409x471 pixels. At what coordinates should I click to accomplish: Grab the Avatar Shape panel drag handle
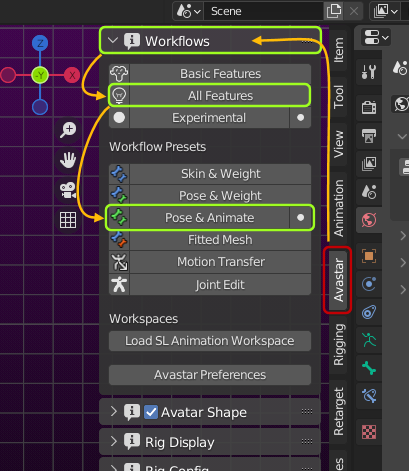[x=307, y=412]
